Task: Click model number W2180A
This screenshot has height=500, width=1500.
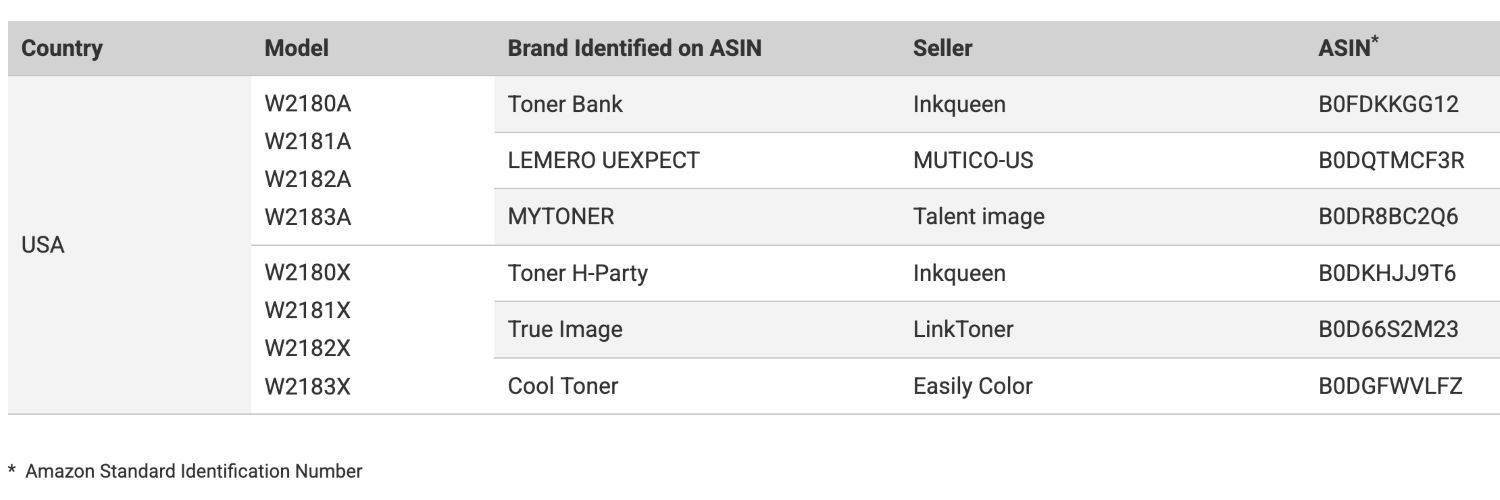Action: [x=307, y=104]
